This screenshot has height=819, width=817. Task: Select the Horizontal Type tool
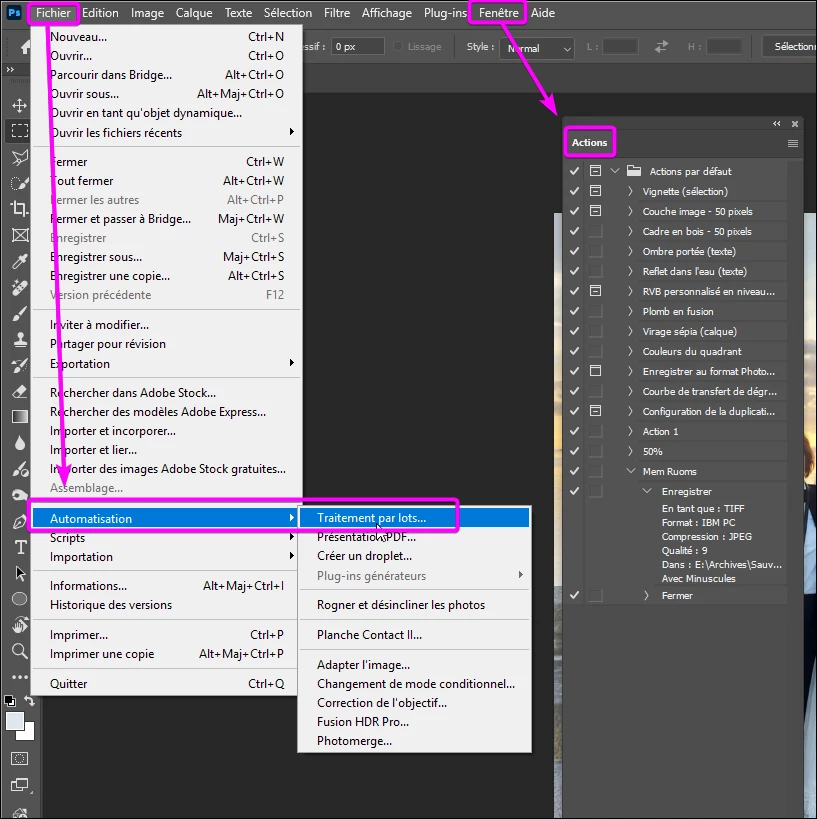19,547
